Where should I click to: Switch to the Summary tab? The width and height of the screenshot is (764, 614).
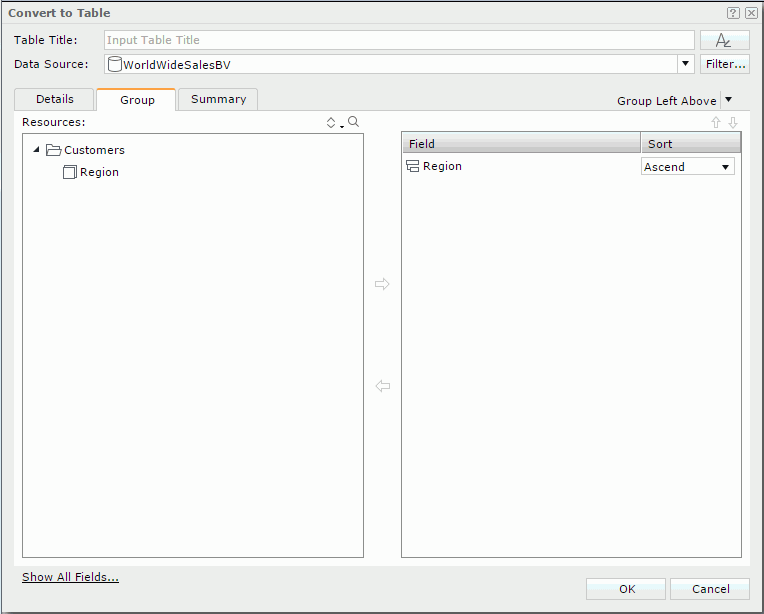pos(218,99)
